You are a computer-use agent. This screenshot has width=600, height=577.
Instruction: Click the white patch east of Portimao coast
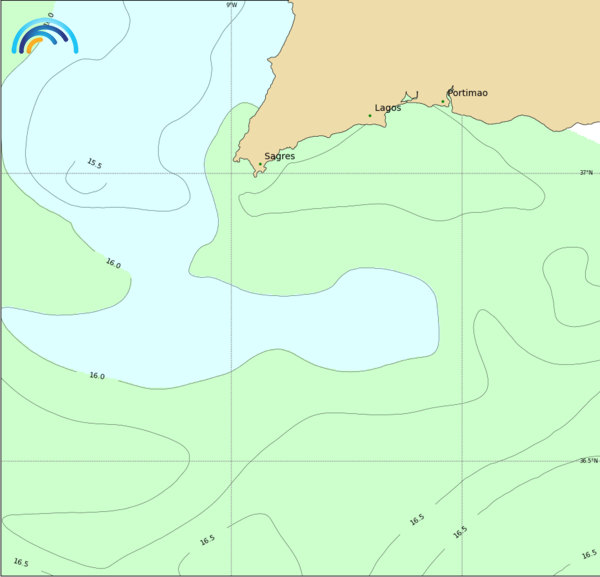tap(586, 132)
